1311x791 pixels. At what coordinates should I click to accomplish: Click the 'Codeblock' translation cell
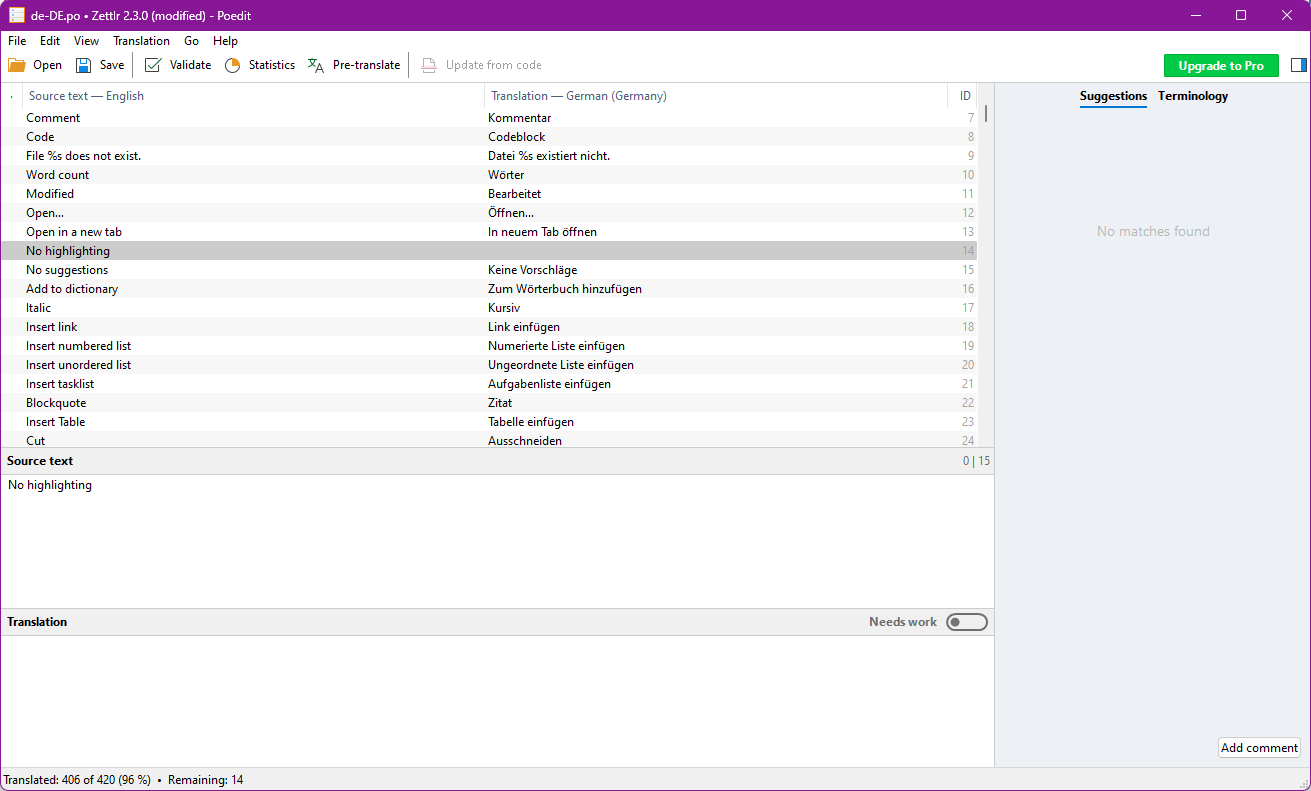click(x=517, y=137)
